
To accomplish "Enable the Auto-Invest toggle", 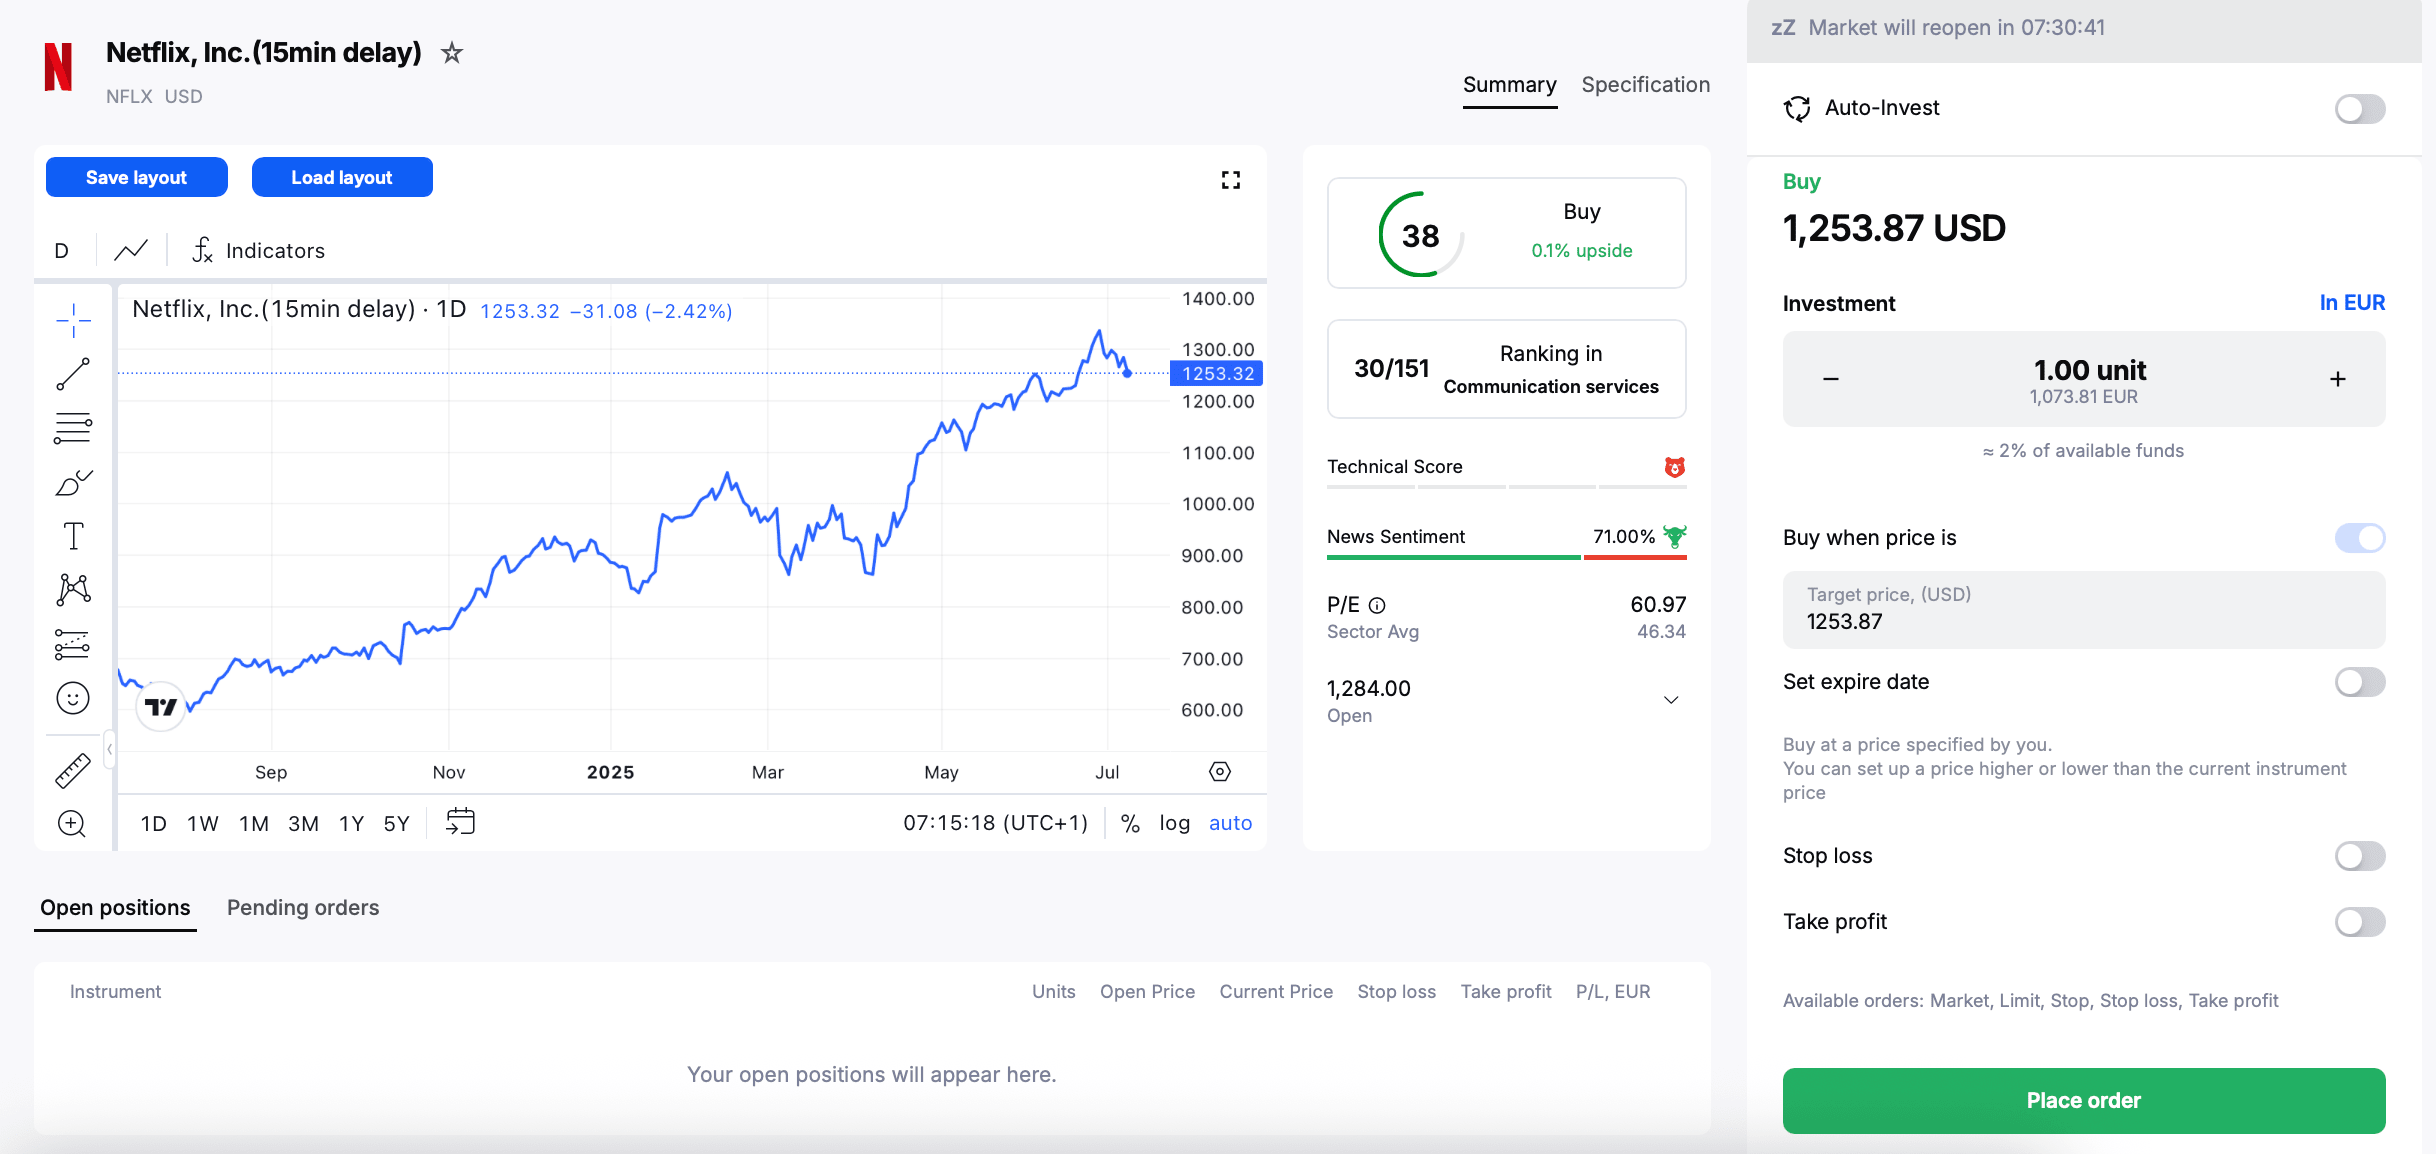I will coord(2359,109).
